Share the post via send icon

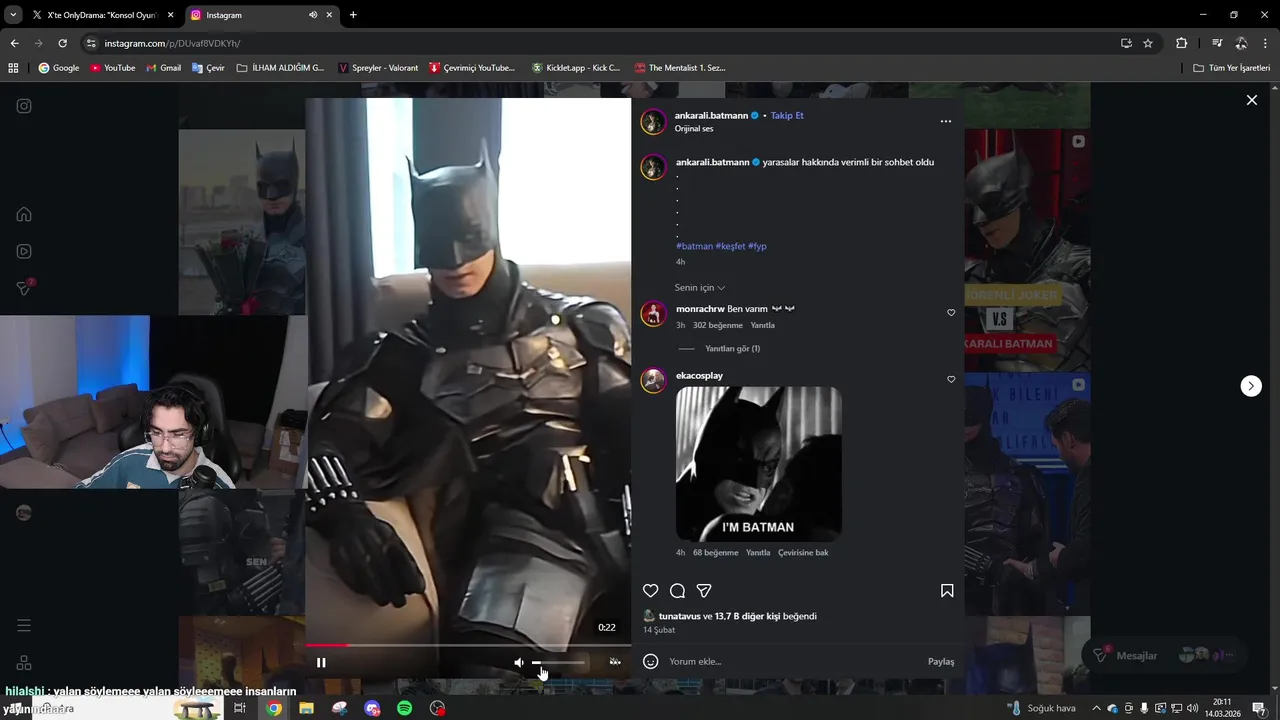[704, 591]
